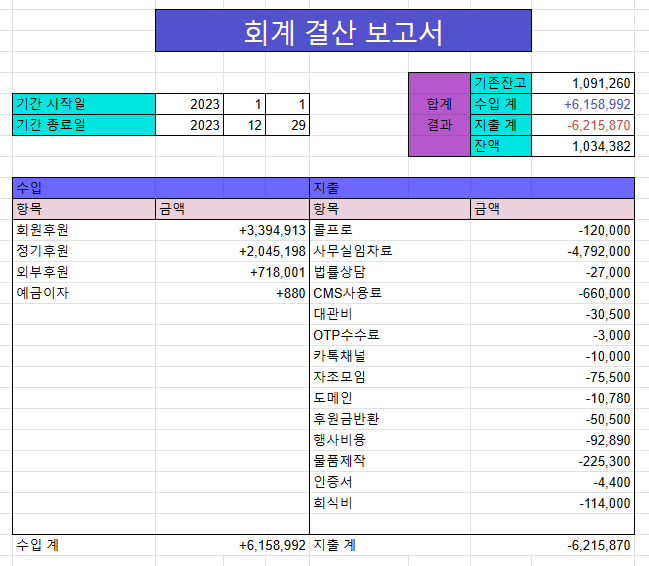Select the amount -30,500
Image resolution: width=649 pixels, height=566 pixels.
click(552, 314)
